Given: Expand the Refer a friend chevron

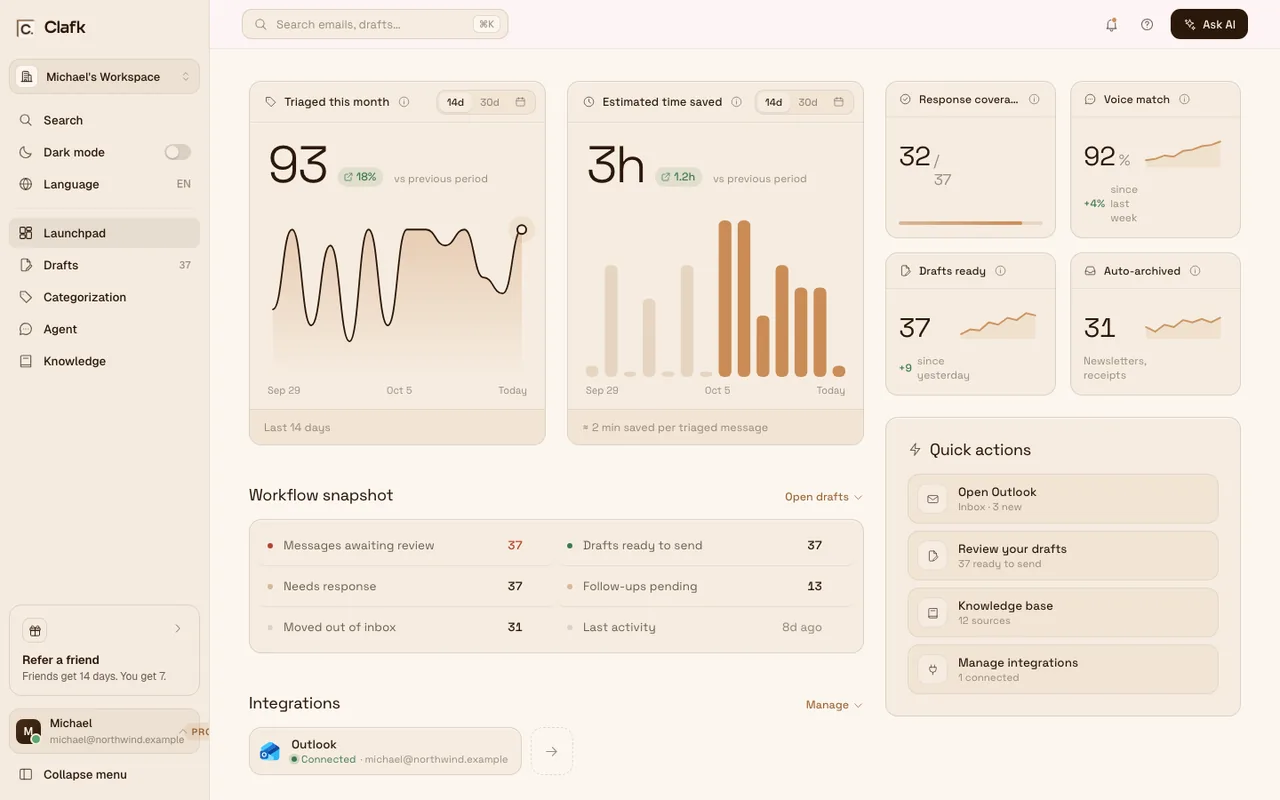Looking at the screenshot, I should point(178,629).
